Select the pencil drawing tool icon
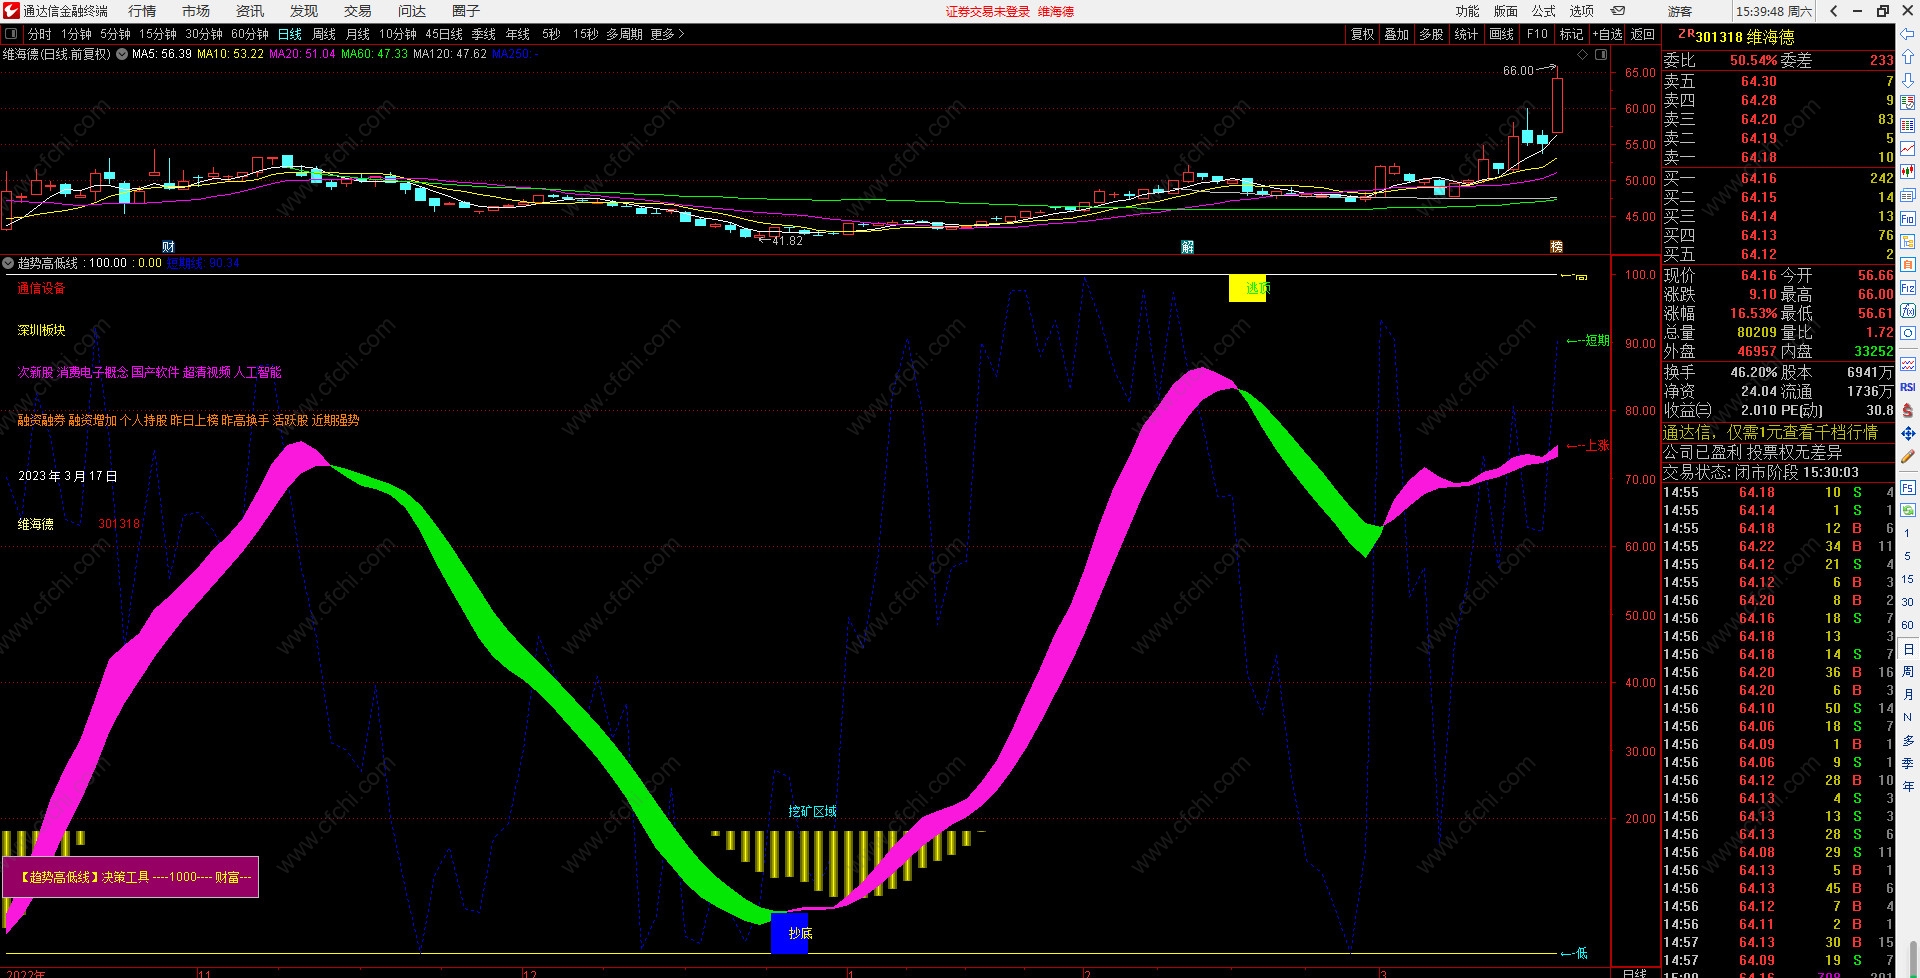 [1908, 456]
